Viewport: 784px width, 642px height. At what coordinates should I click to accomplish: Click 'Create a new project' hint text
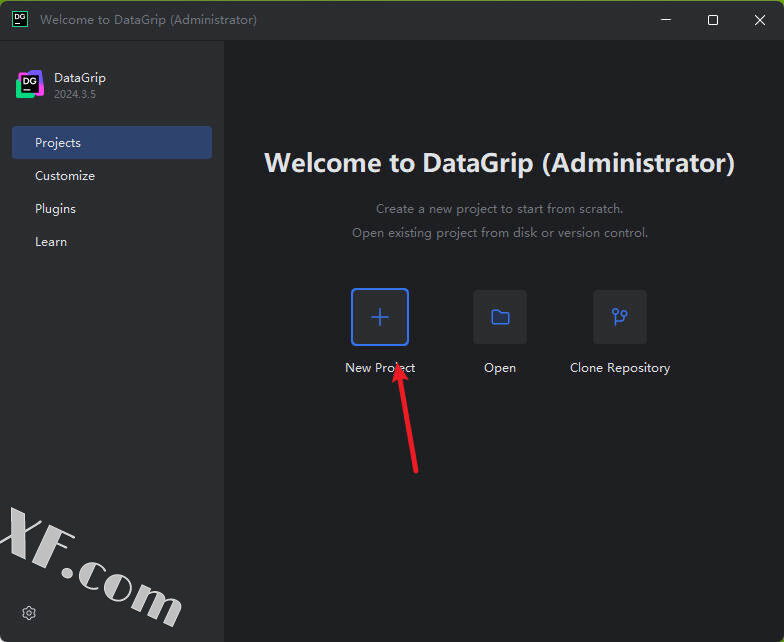[x=500, y=208]
